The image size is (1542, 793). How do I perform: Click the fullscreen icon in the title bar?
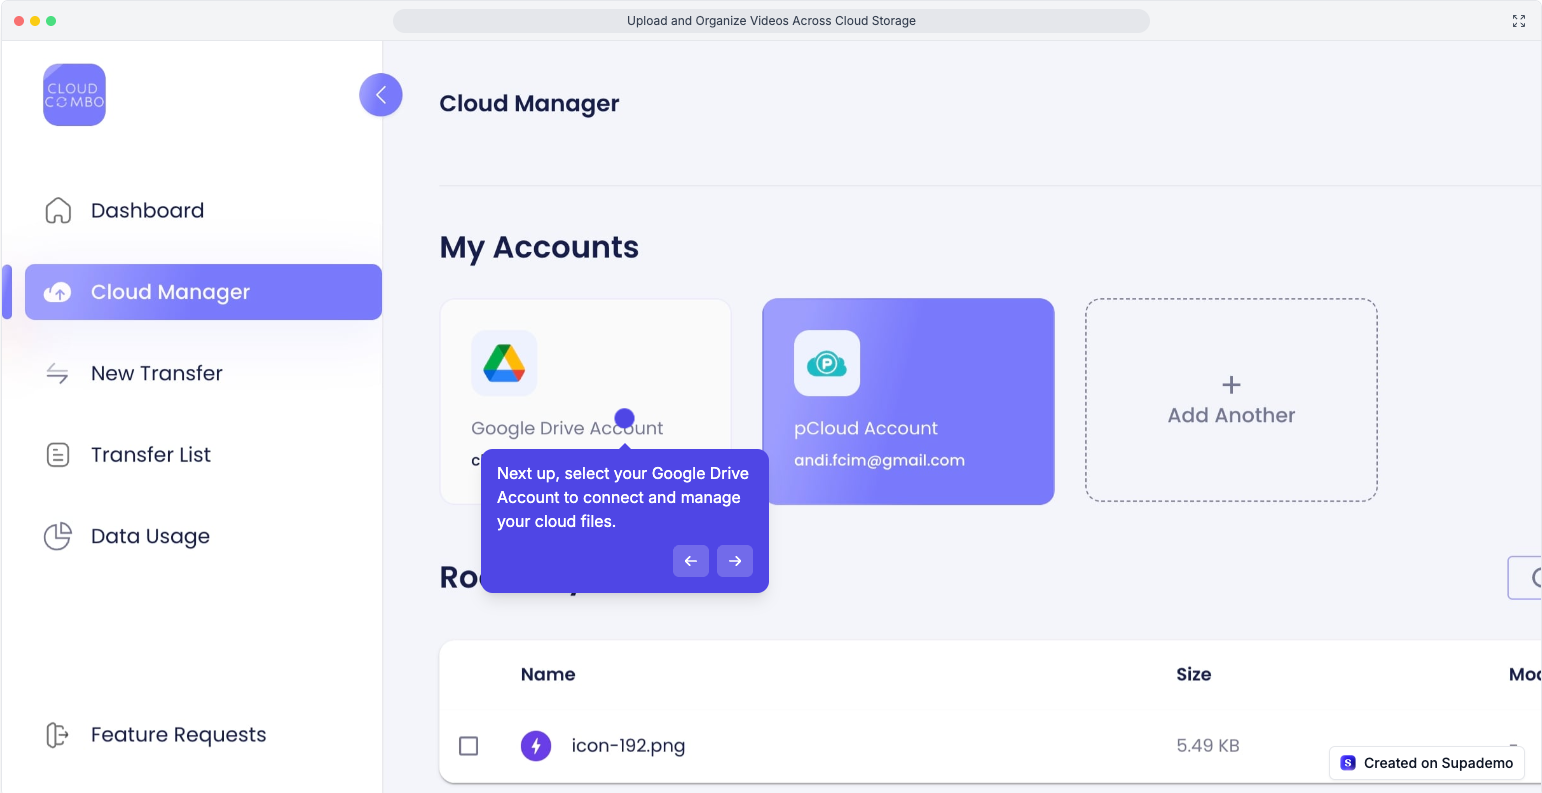tap(1519, 20)
